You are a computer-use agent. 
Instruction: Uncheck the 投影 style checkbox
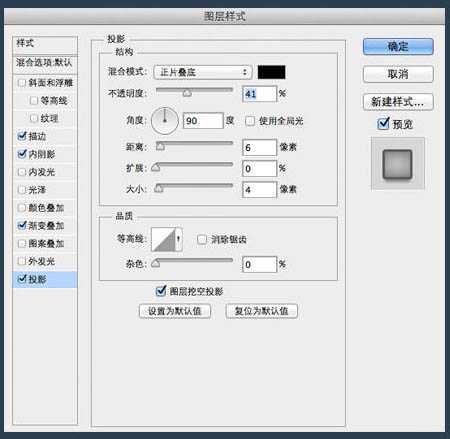(22, 279)
